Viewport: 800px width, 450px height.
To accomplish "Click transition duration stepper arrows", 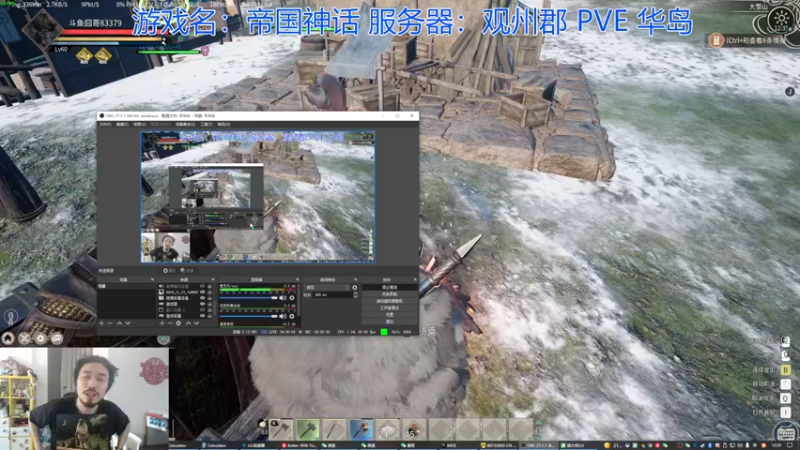I will tap(356, 295).
